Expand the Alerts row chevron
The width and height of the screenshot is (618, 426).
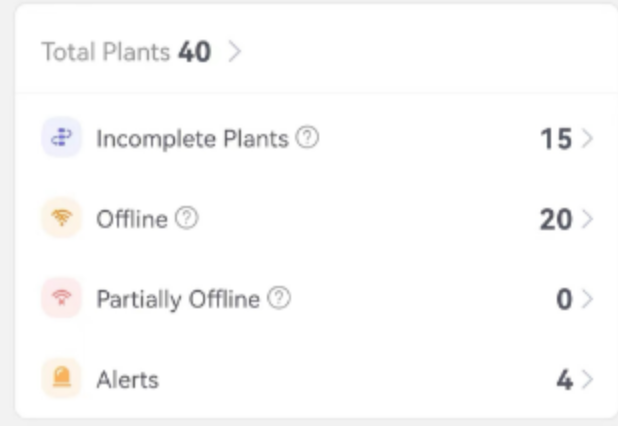pyautogui.click(x=587, y=380)
